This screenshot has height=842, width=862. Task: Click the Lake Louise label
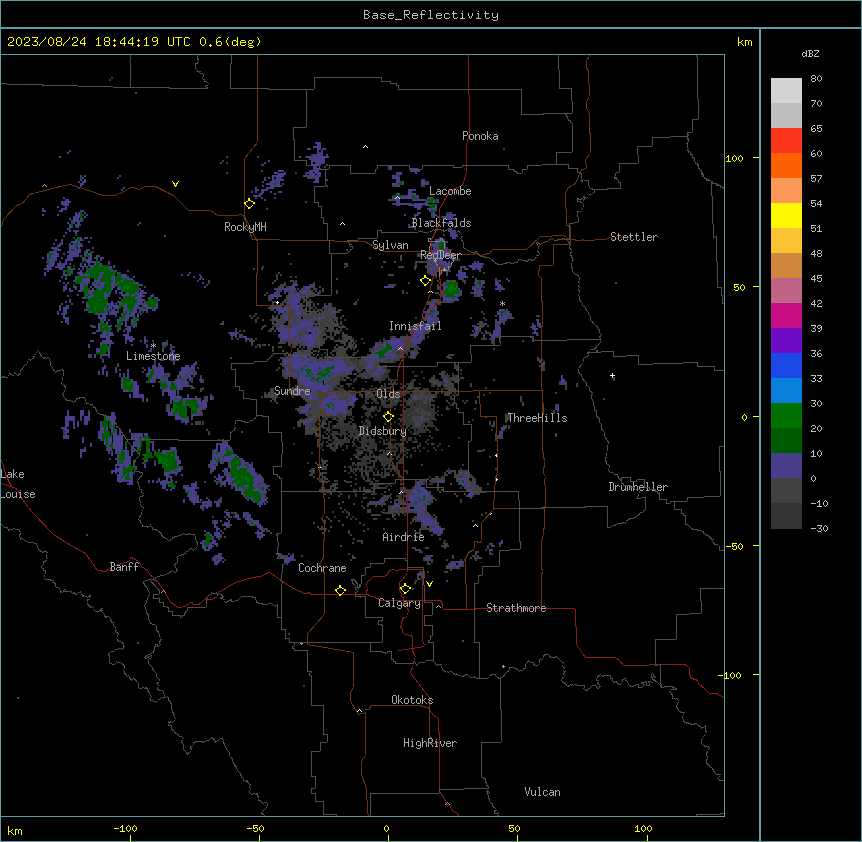[x=18, y=484]
